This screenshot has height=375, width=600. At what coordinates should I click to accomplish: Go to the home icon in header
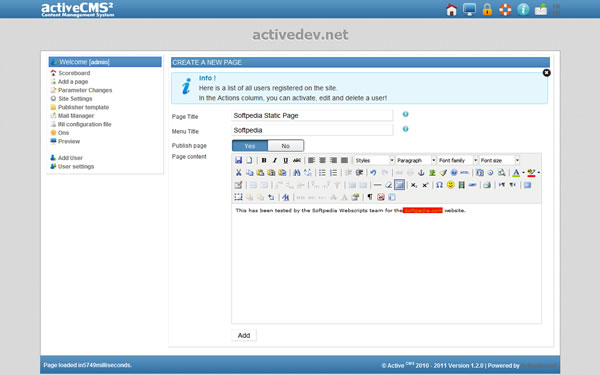point(452,10)
